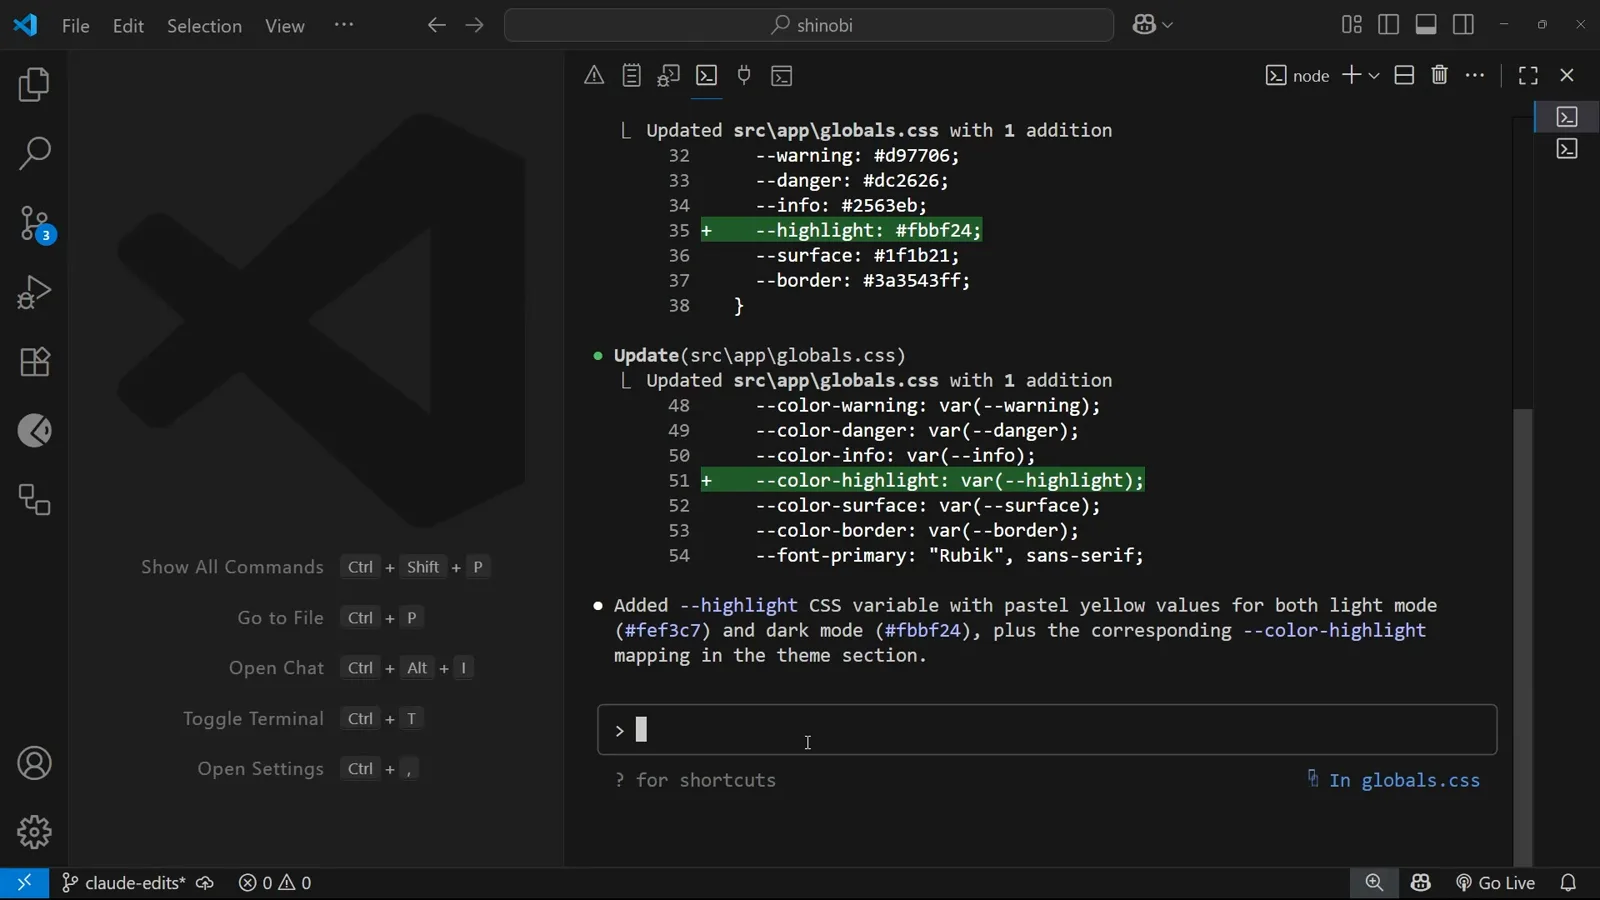This screenshot has height=900, width=1600.
Task: Click the '#fef3c7' color code in summary
Action: 664,631
